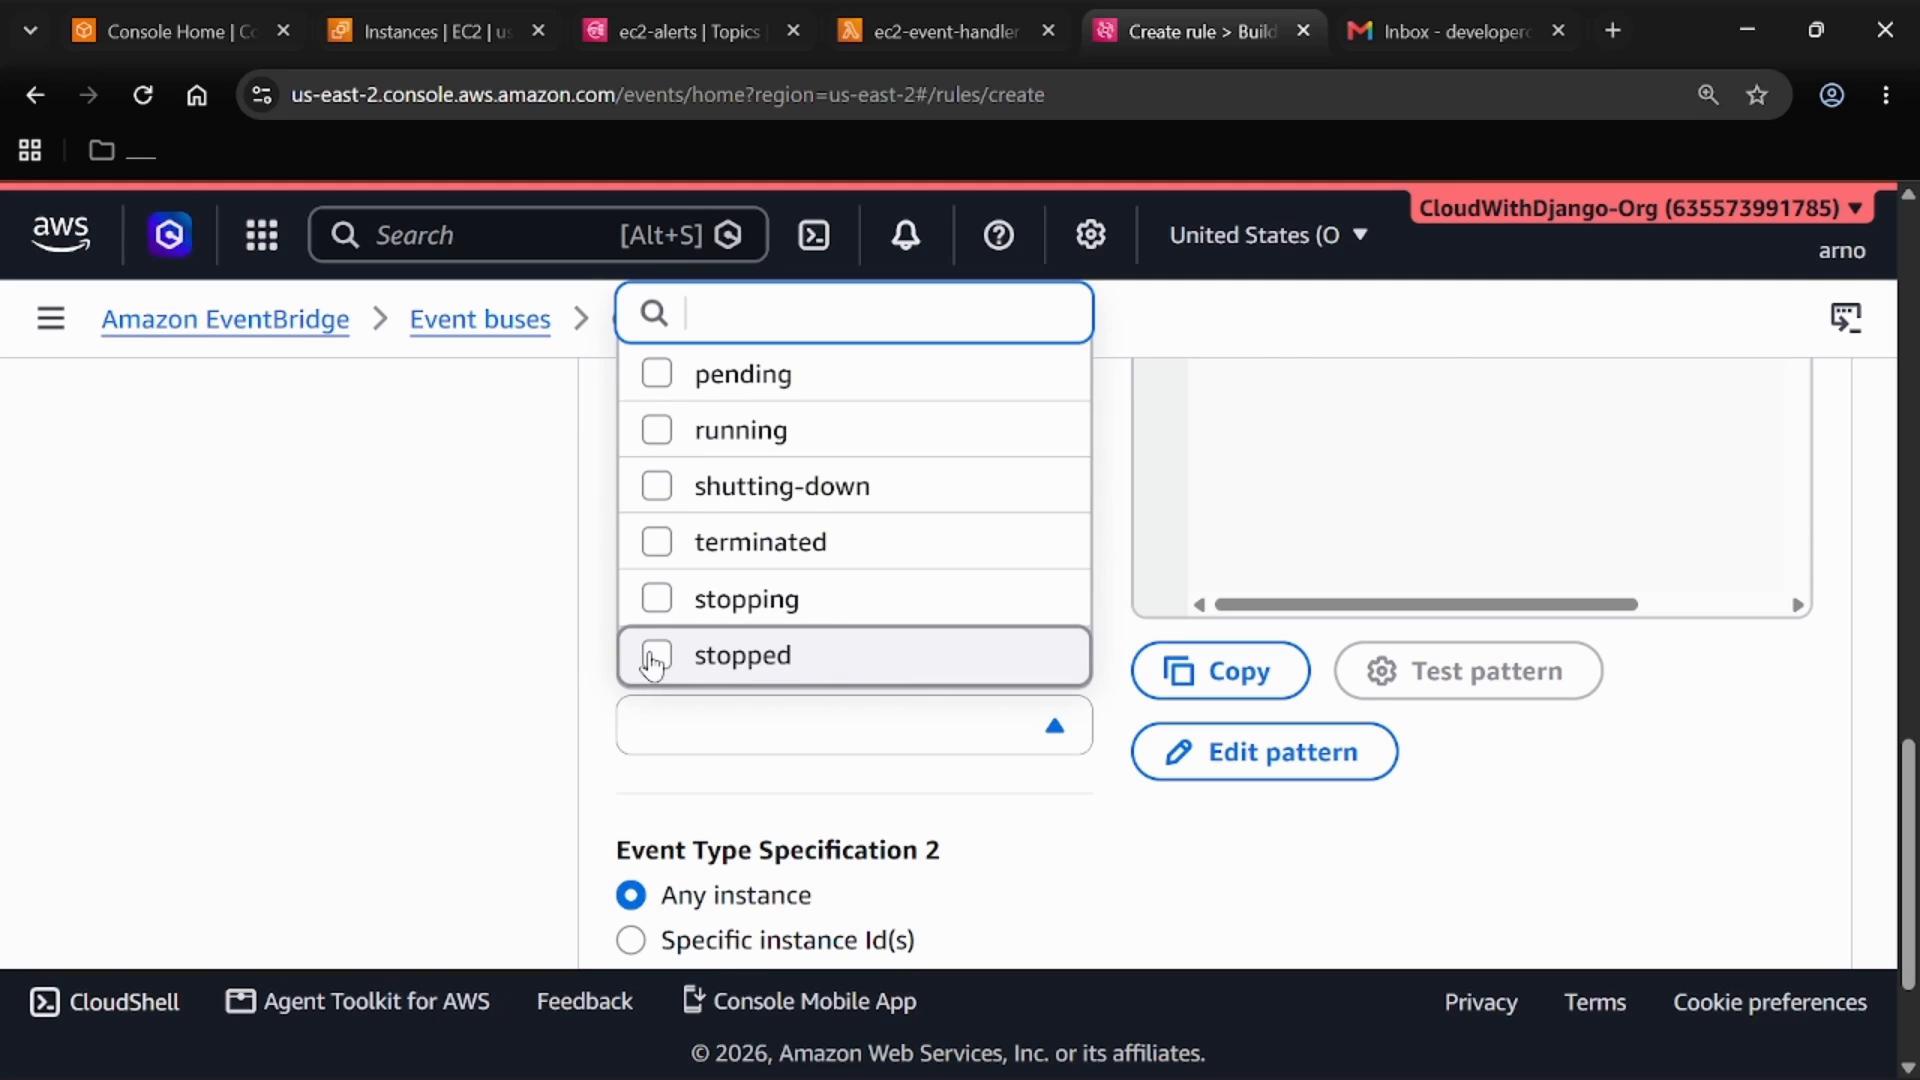Check the pending state checkbox

[x=657, y=373]
